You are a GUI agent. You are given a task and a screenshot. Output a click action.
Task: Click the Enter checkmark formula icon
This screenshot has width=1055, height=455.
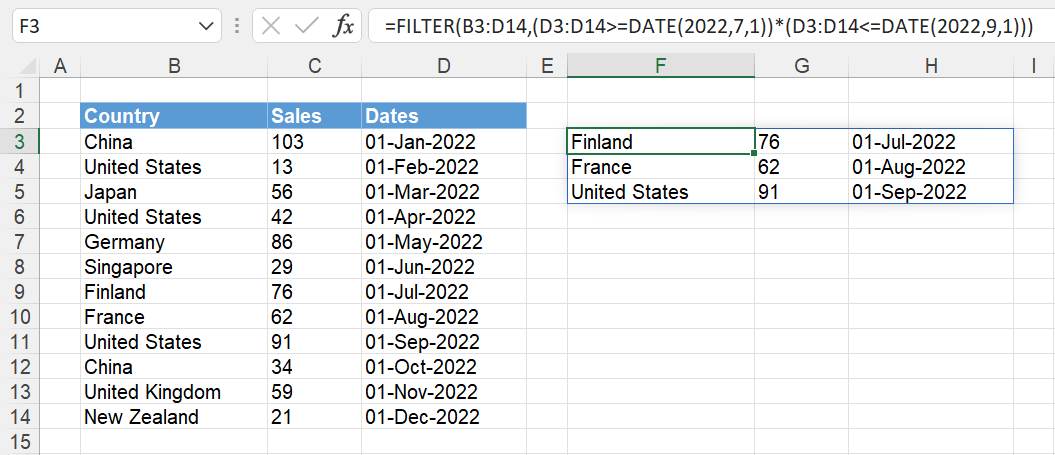coord(307,26)
